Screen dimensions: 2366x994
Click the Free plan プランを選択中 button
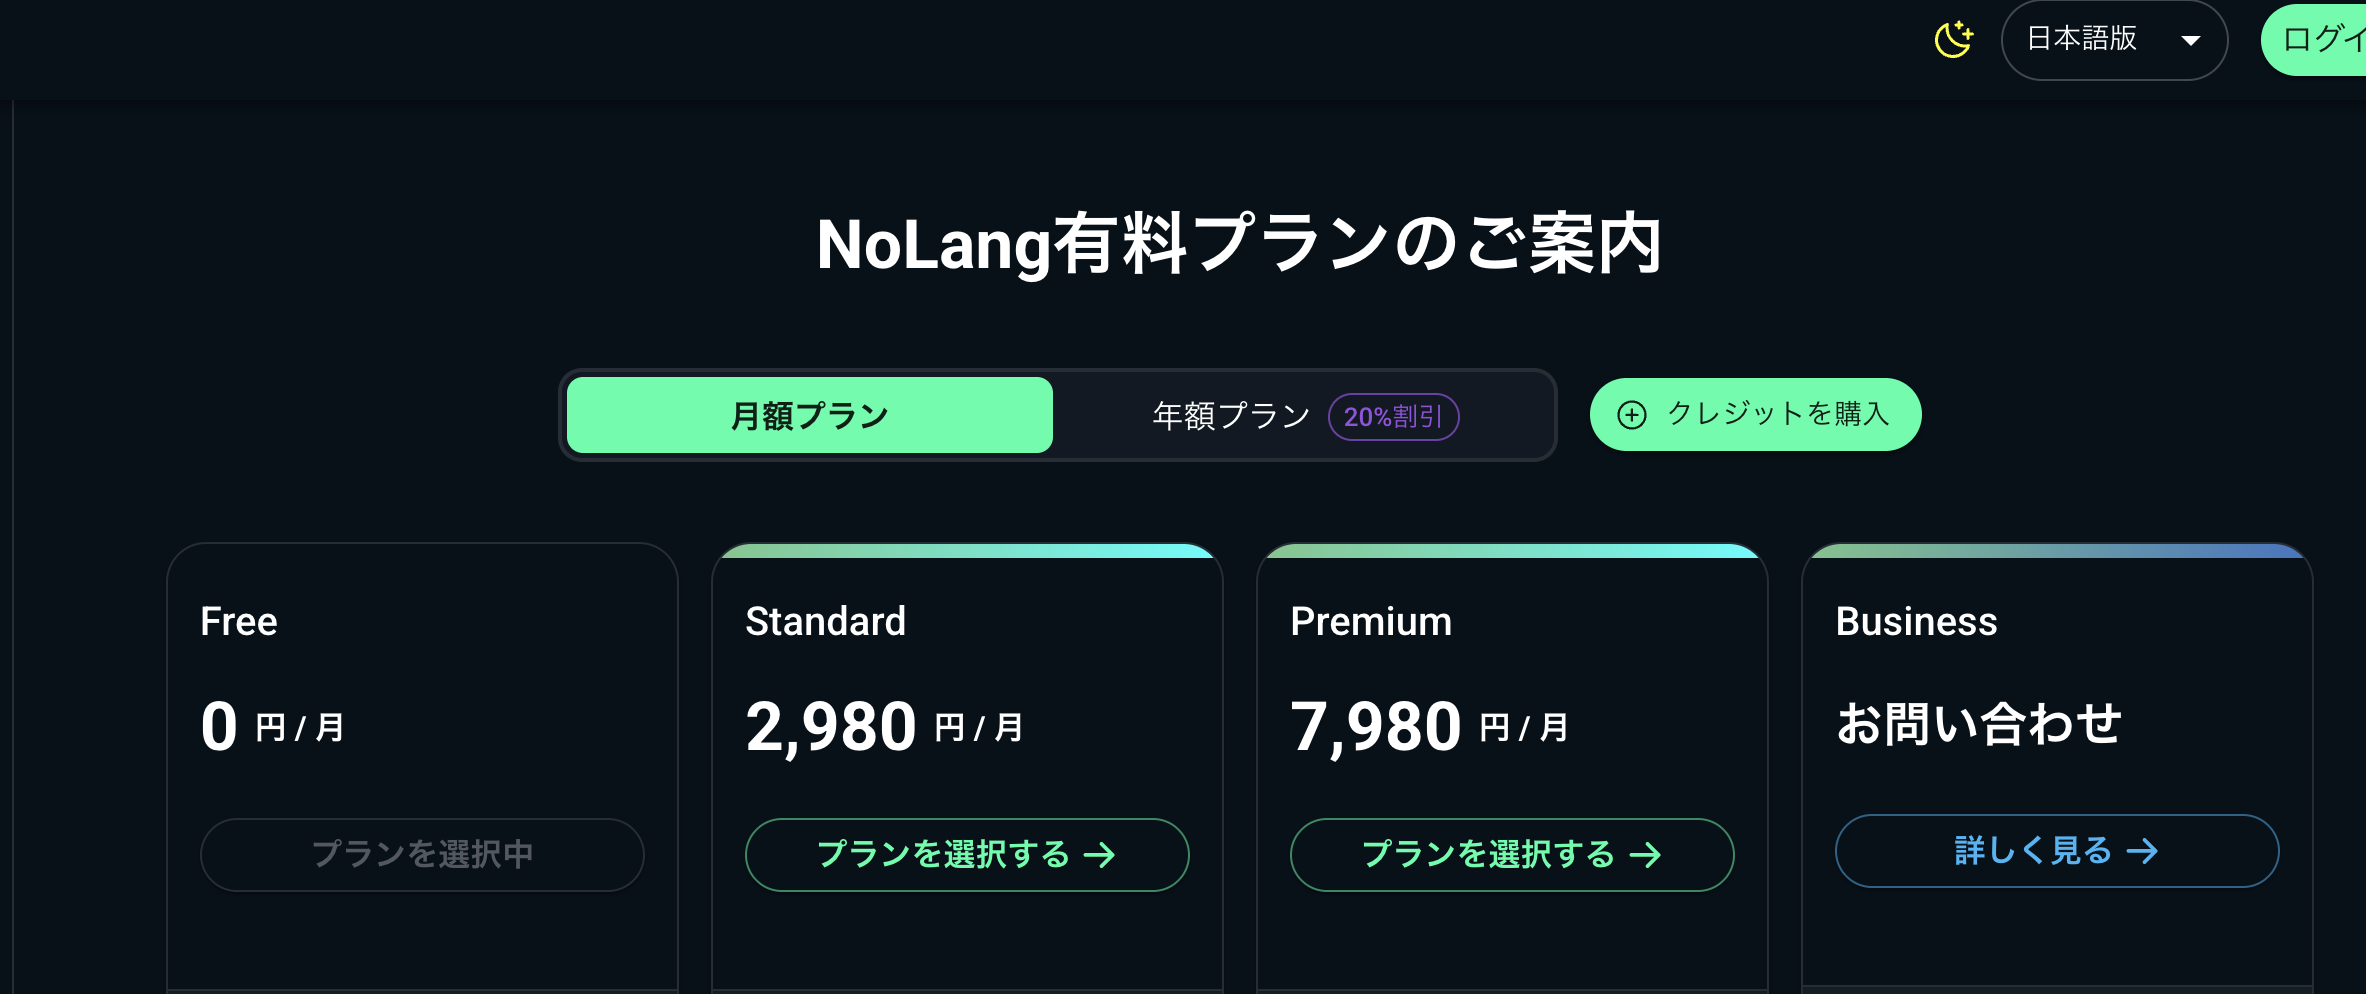422,855
